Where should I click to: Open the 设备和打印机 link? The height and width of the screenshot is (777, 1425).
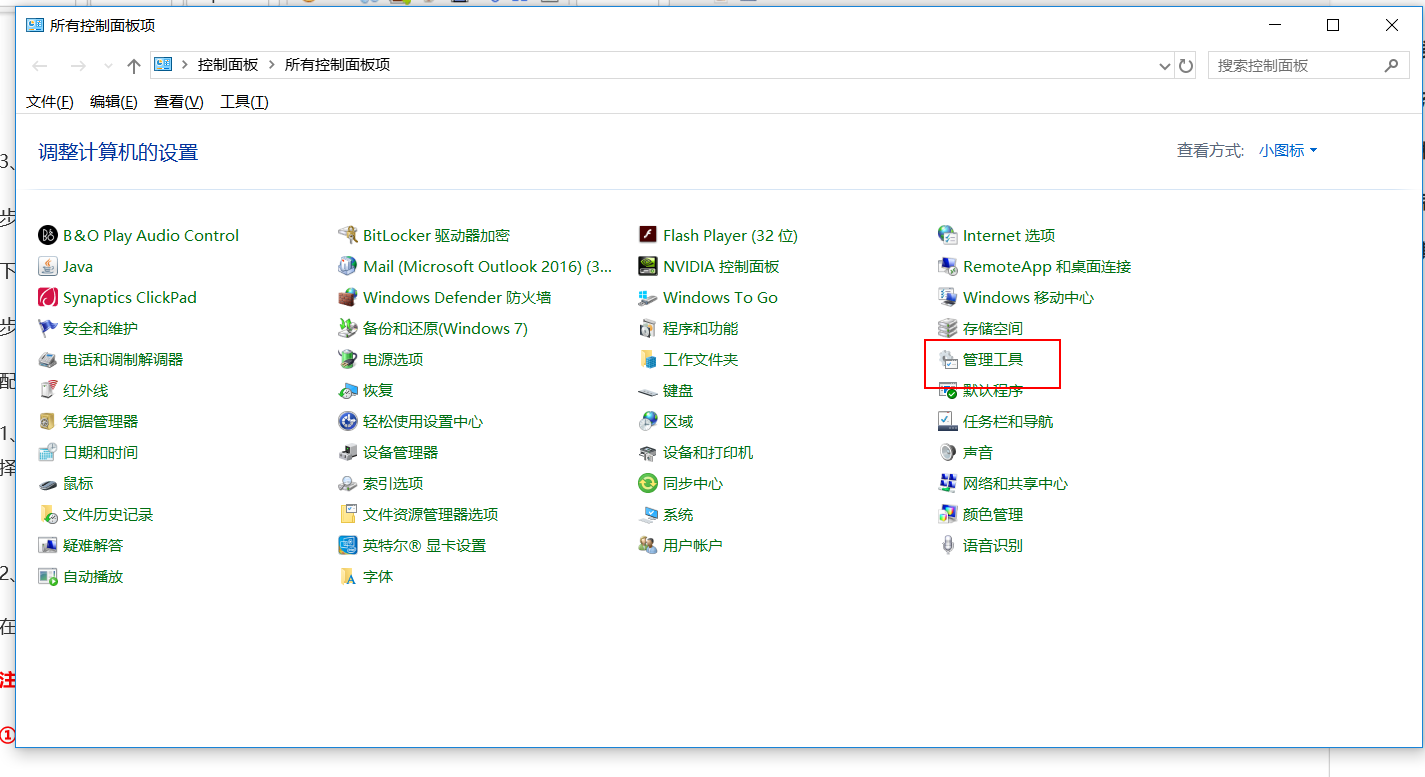pos(708,453)
